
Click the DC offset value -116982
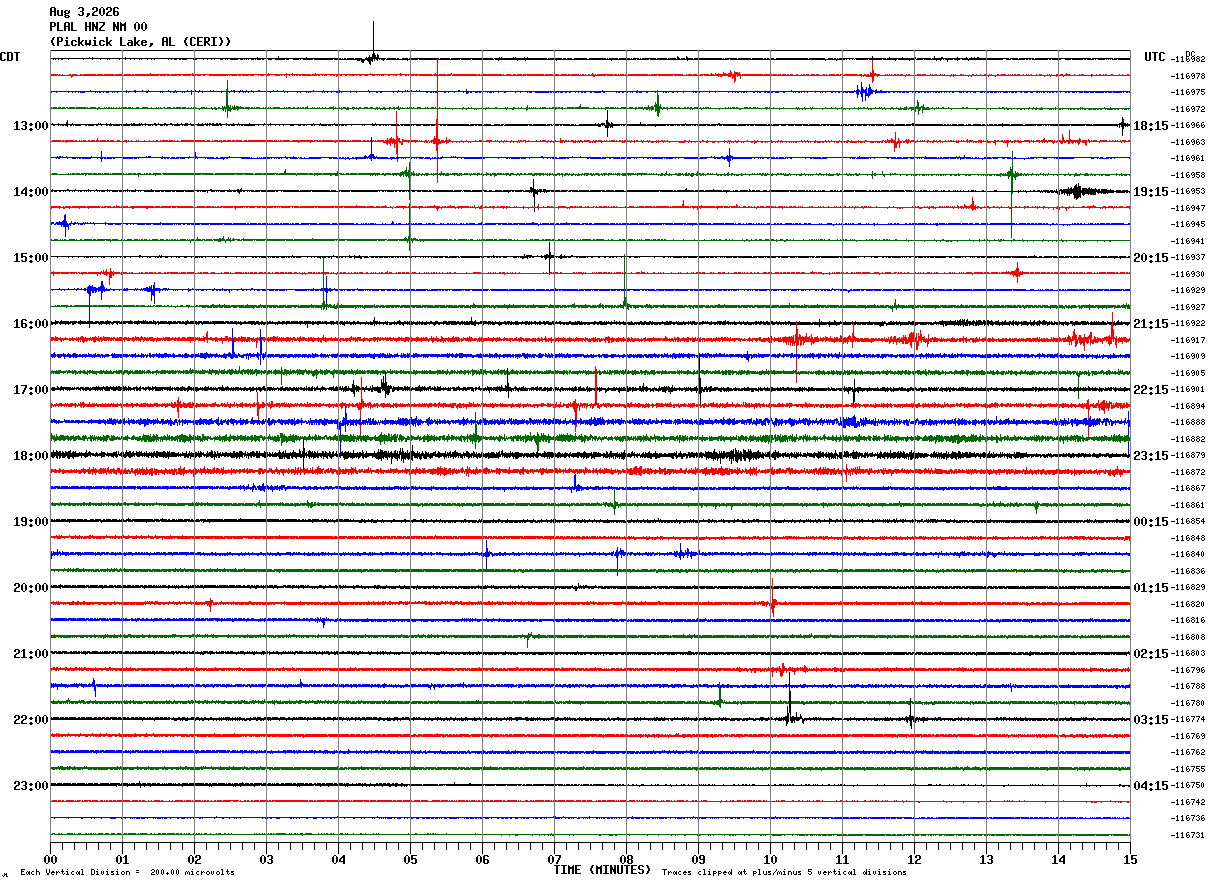[1189, 60]
